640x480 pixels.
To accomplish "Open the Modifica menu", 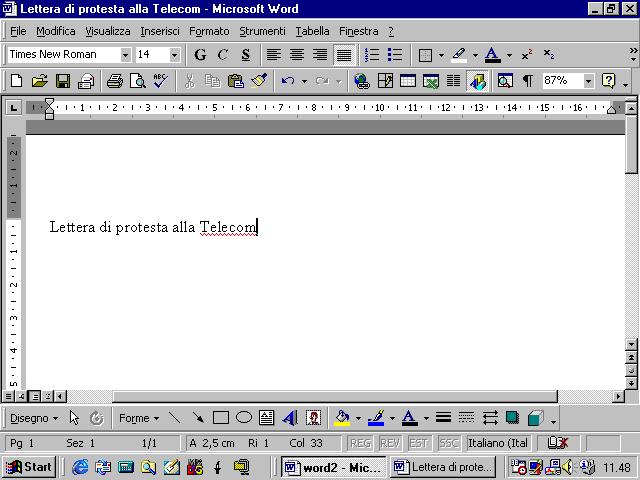I will point(56,31).
